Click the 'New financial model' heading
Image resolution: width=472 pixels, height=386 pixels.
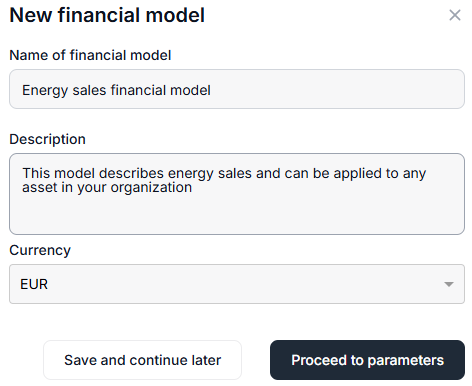coord(107,15)
